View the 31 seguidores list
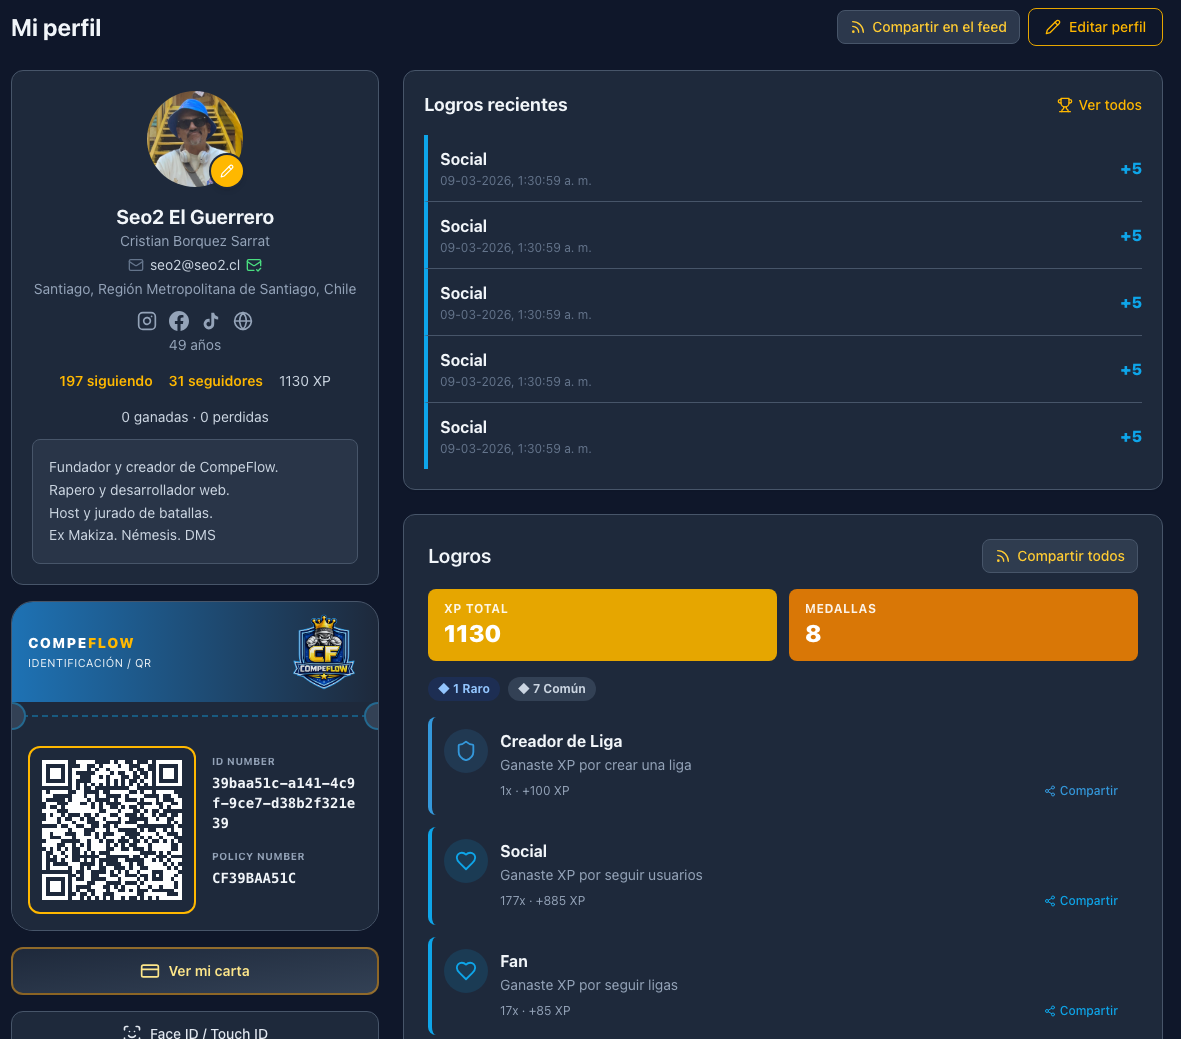Viewport: 1181px width, 1039px height. pos(216,381)
